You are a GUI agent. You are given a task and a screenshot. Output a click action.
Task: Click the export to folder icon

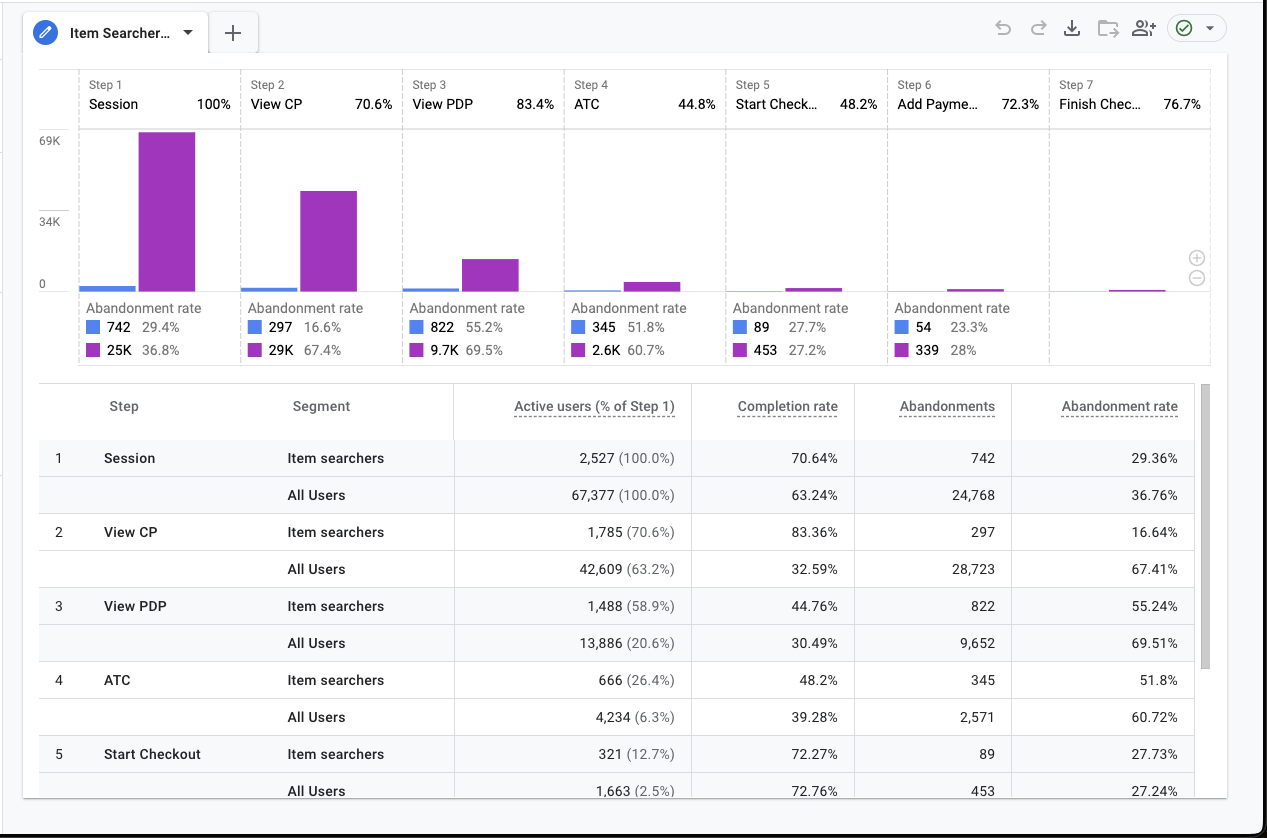(x=1108, y=29)
